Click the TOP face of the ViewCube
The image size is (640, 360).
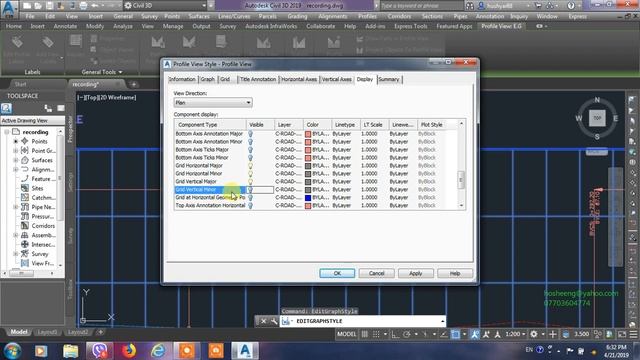(x=597, y=118)
